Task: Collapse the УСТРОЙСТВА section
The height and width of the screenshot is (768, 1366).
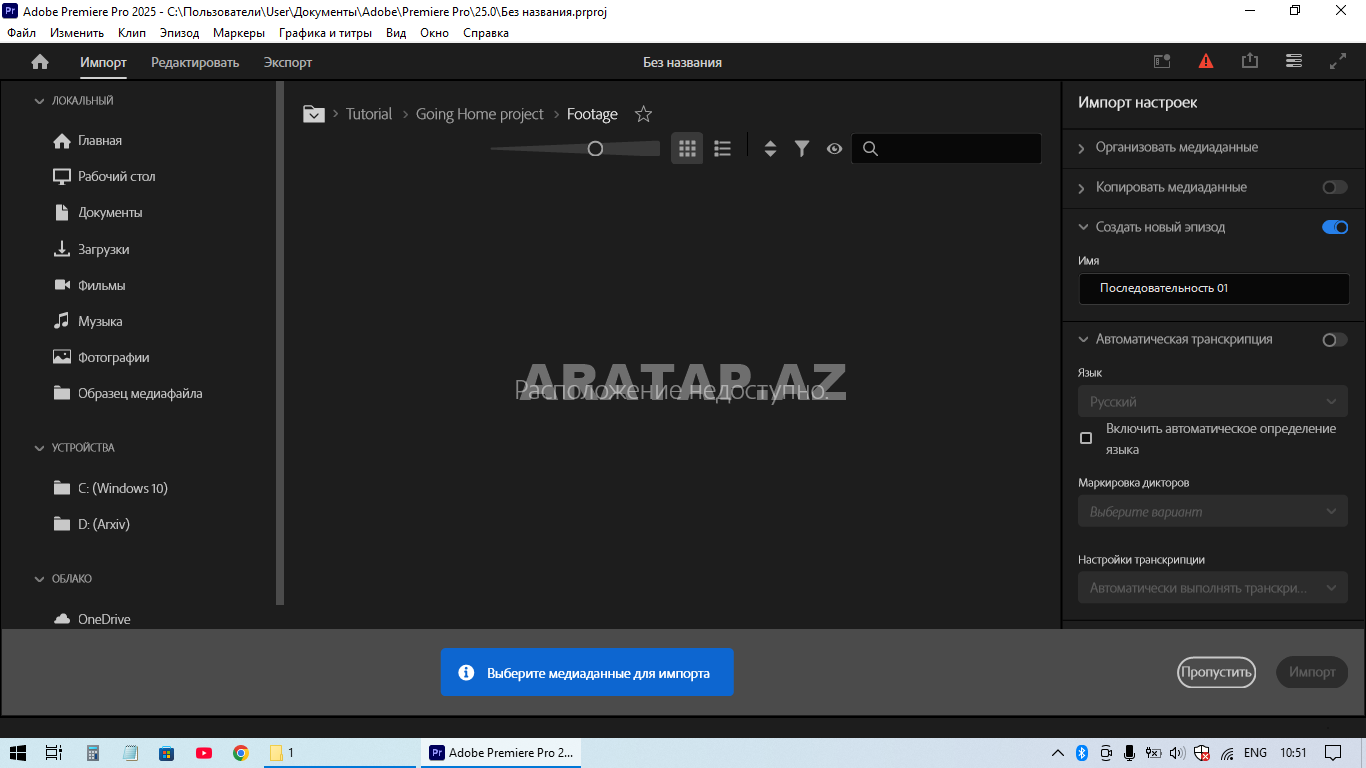Action: coord(40,448)
